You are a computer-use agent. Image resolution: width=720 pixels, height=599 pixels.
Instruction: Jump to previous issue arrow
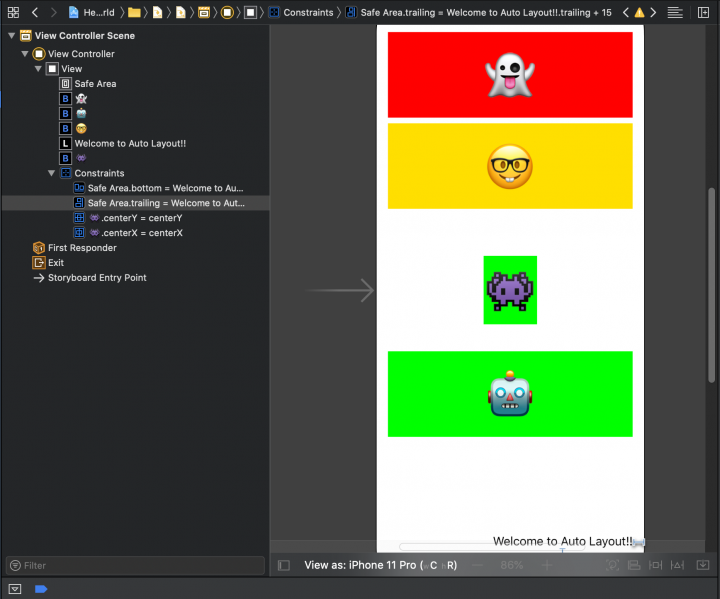tap(625, 12)
